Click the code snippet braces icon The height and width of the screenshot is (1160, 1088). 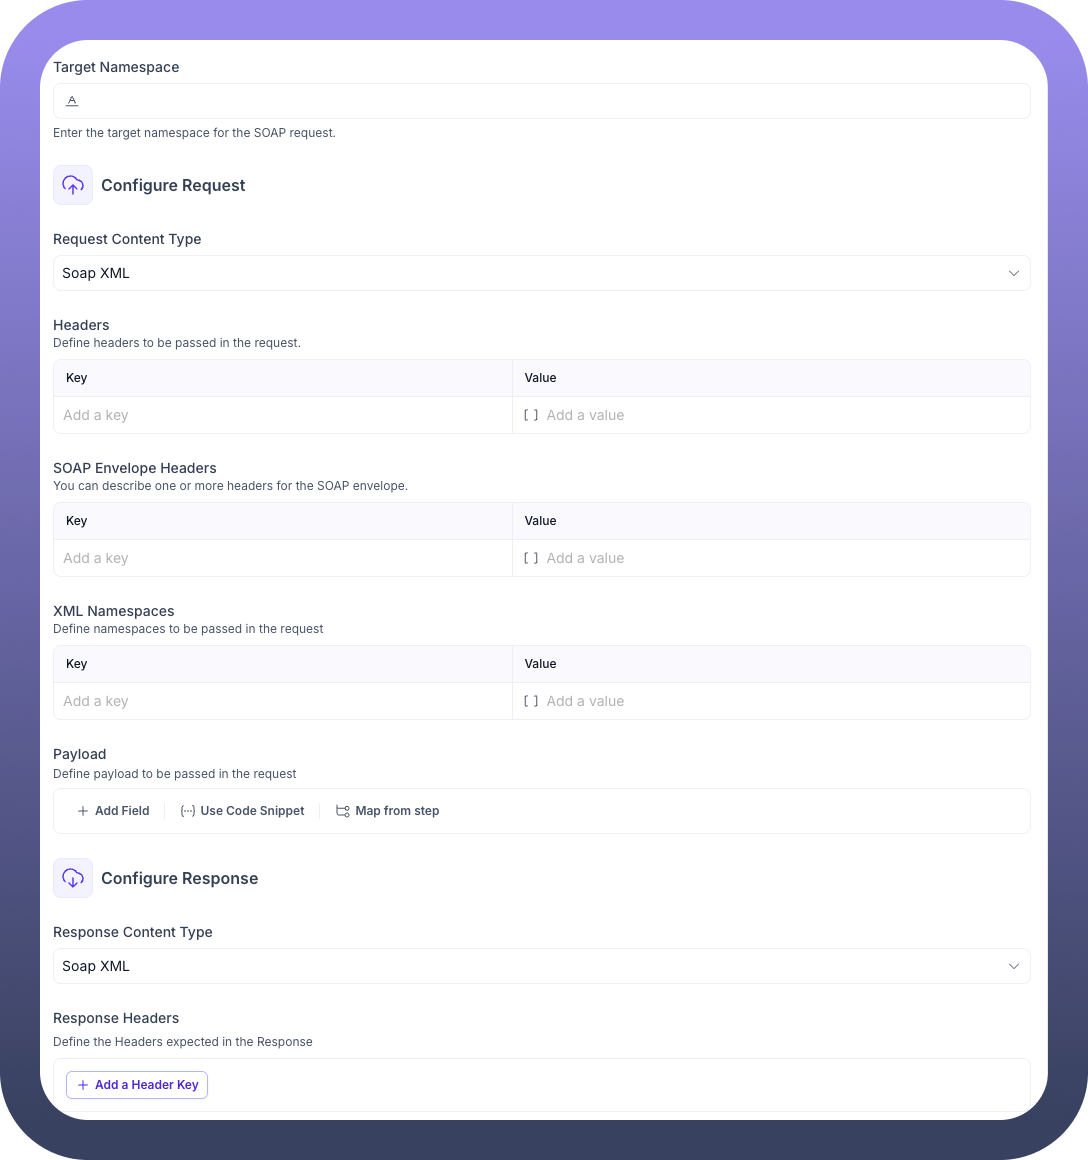point(187,811)
